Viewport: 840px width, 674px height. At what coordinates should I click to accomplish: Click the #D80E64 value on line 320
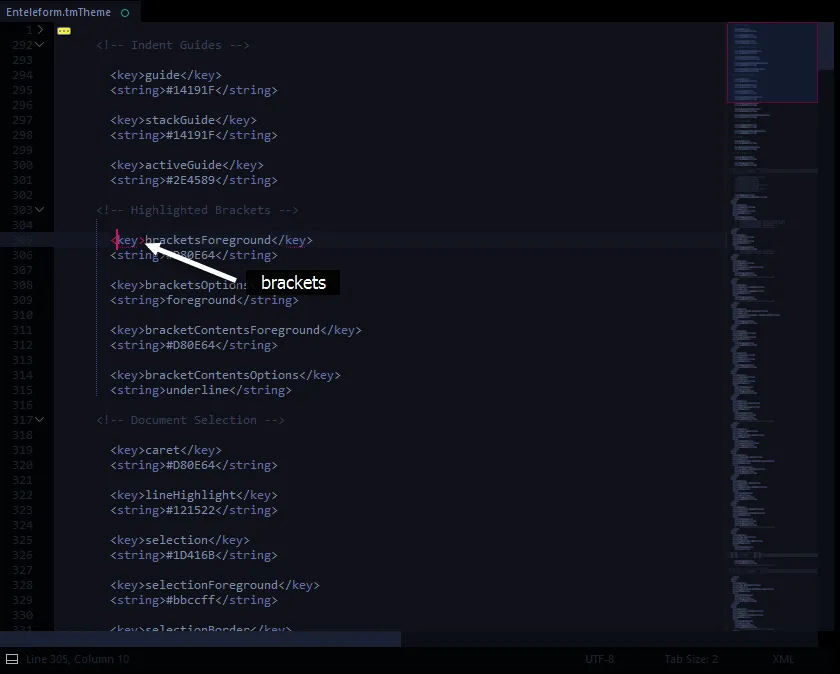coord(190,465)
